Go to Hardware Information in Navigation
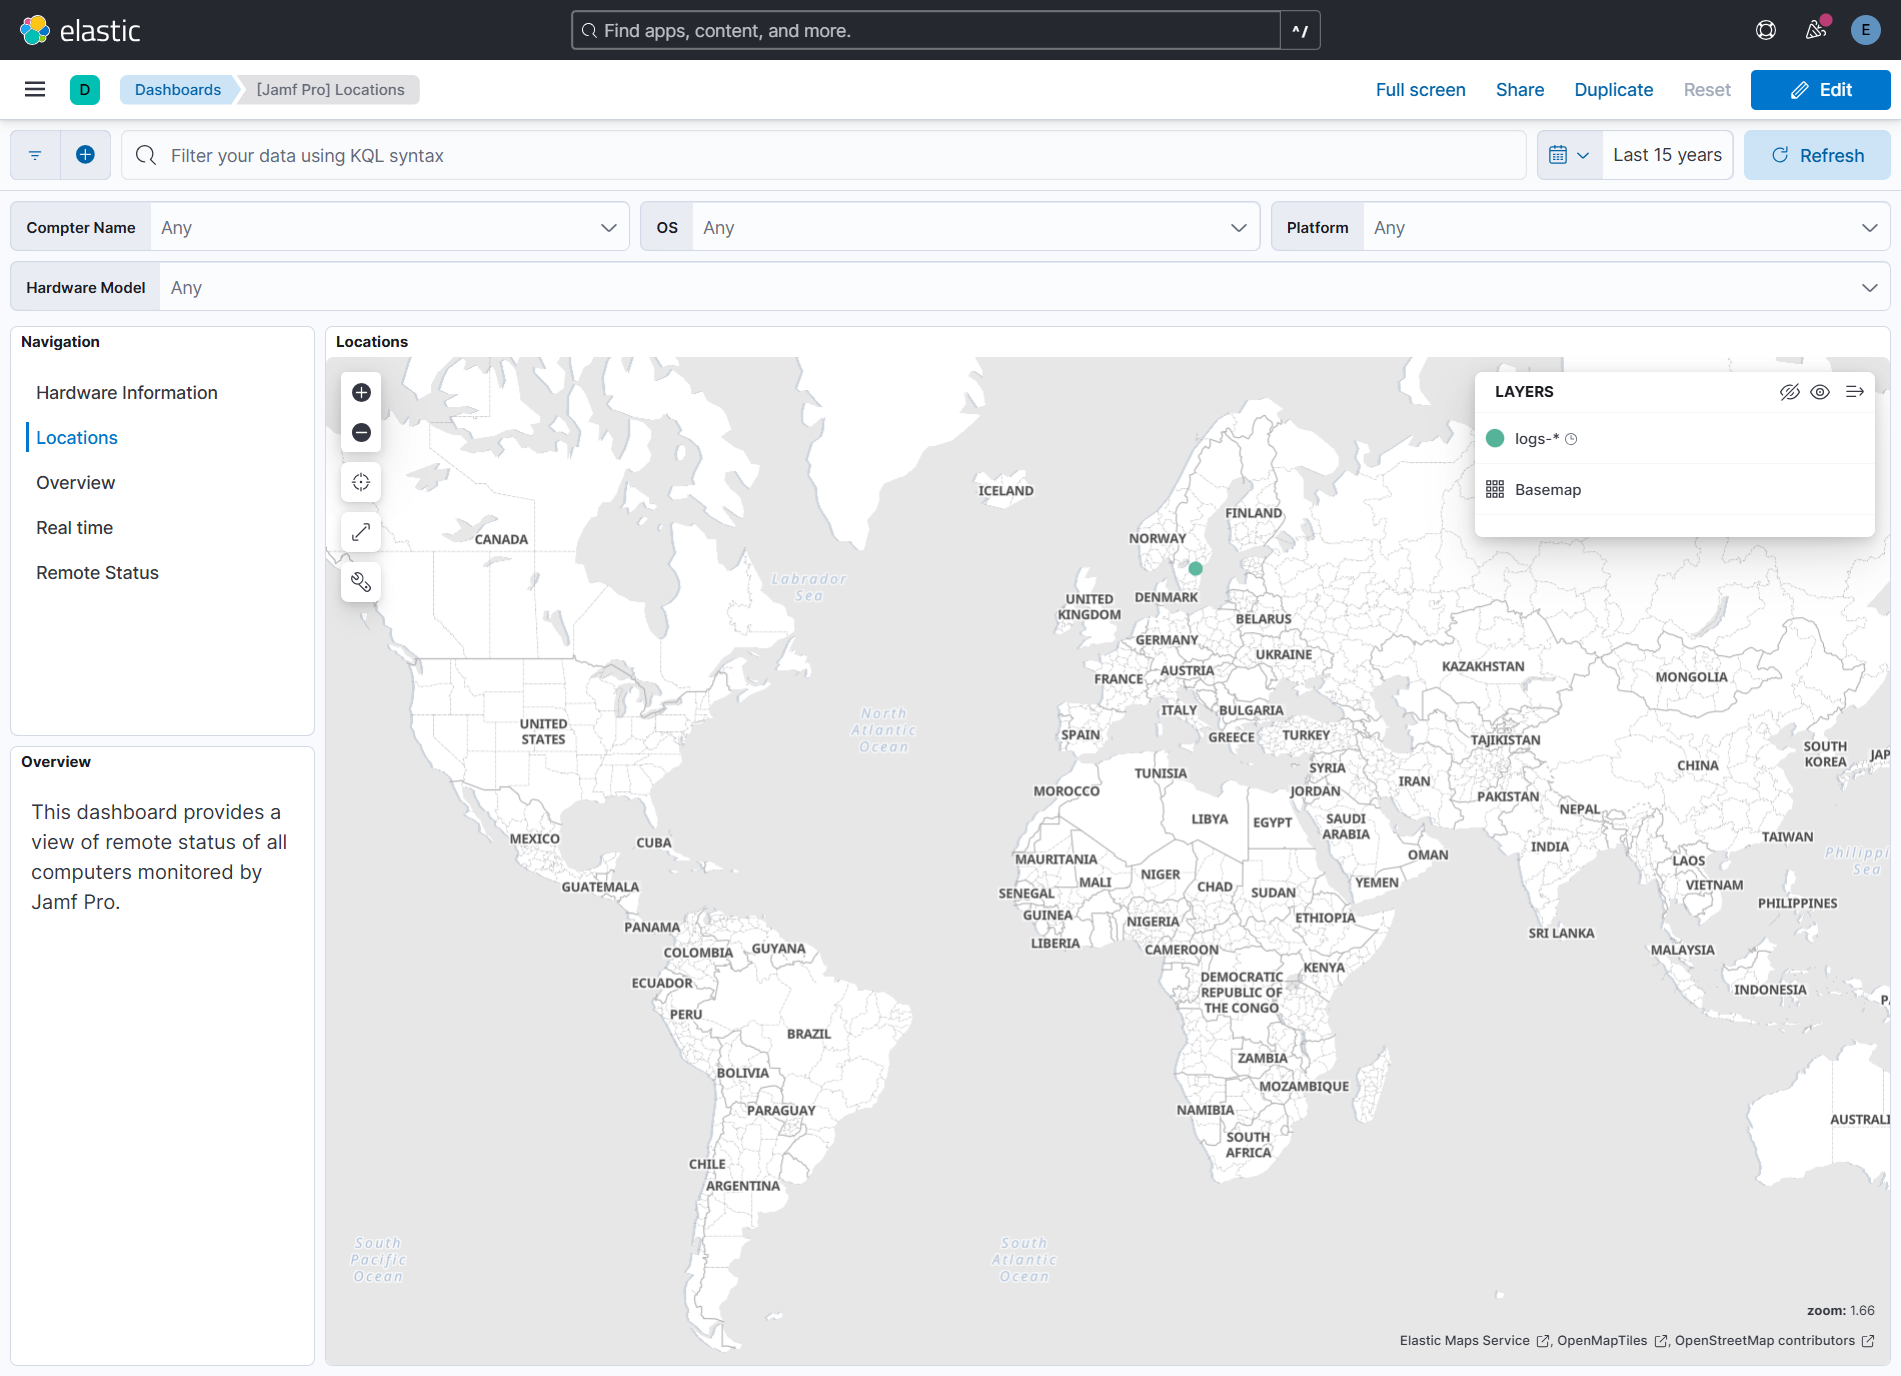 [x=127, y=393]
